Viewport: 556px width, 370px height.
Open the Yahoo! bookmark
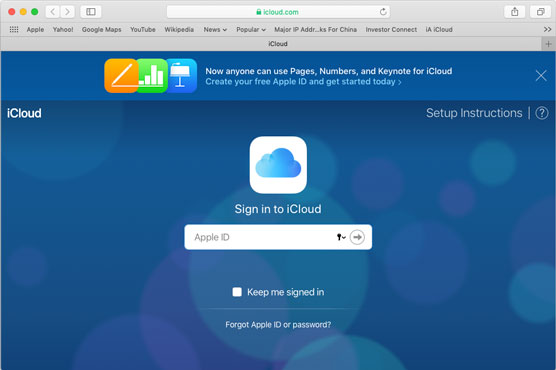[x=63, y=29]
